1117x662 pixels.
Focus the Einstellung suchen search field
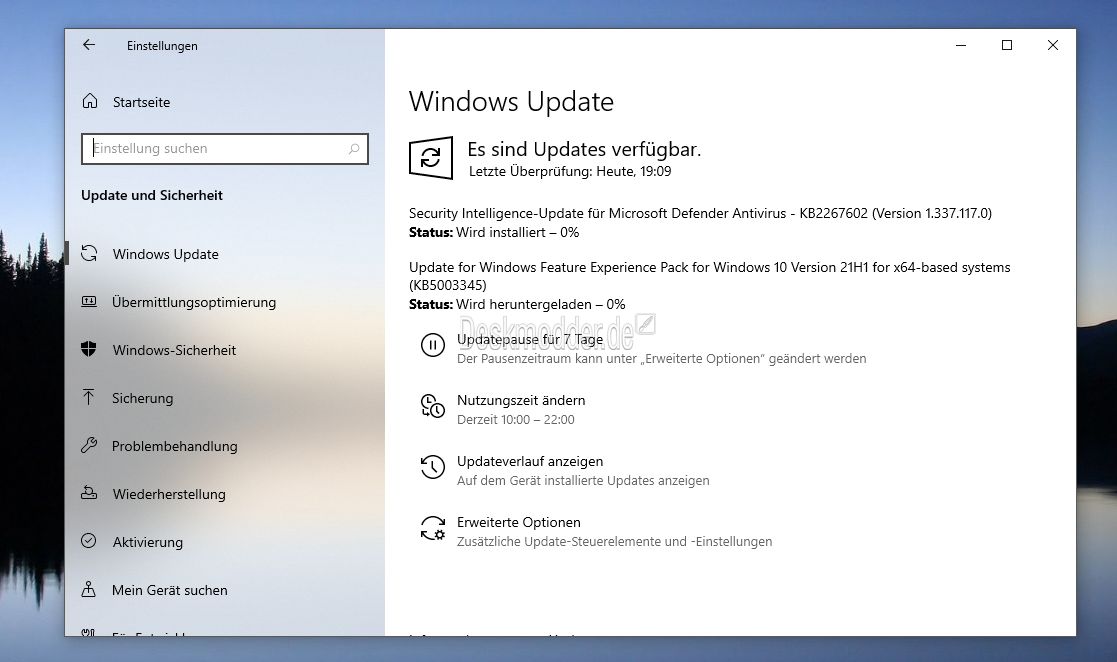[224, 149]
